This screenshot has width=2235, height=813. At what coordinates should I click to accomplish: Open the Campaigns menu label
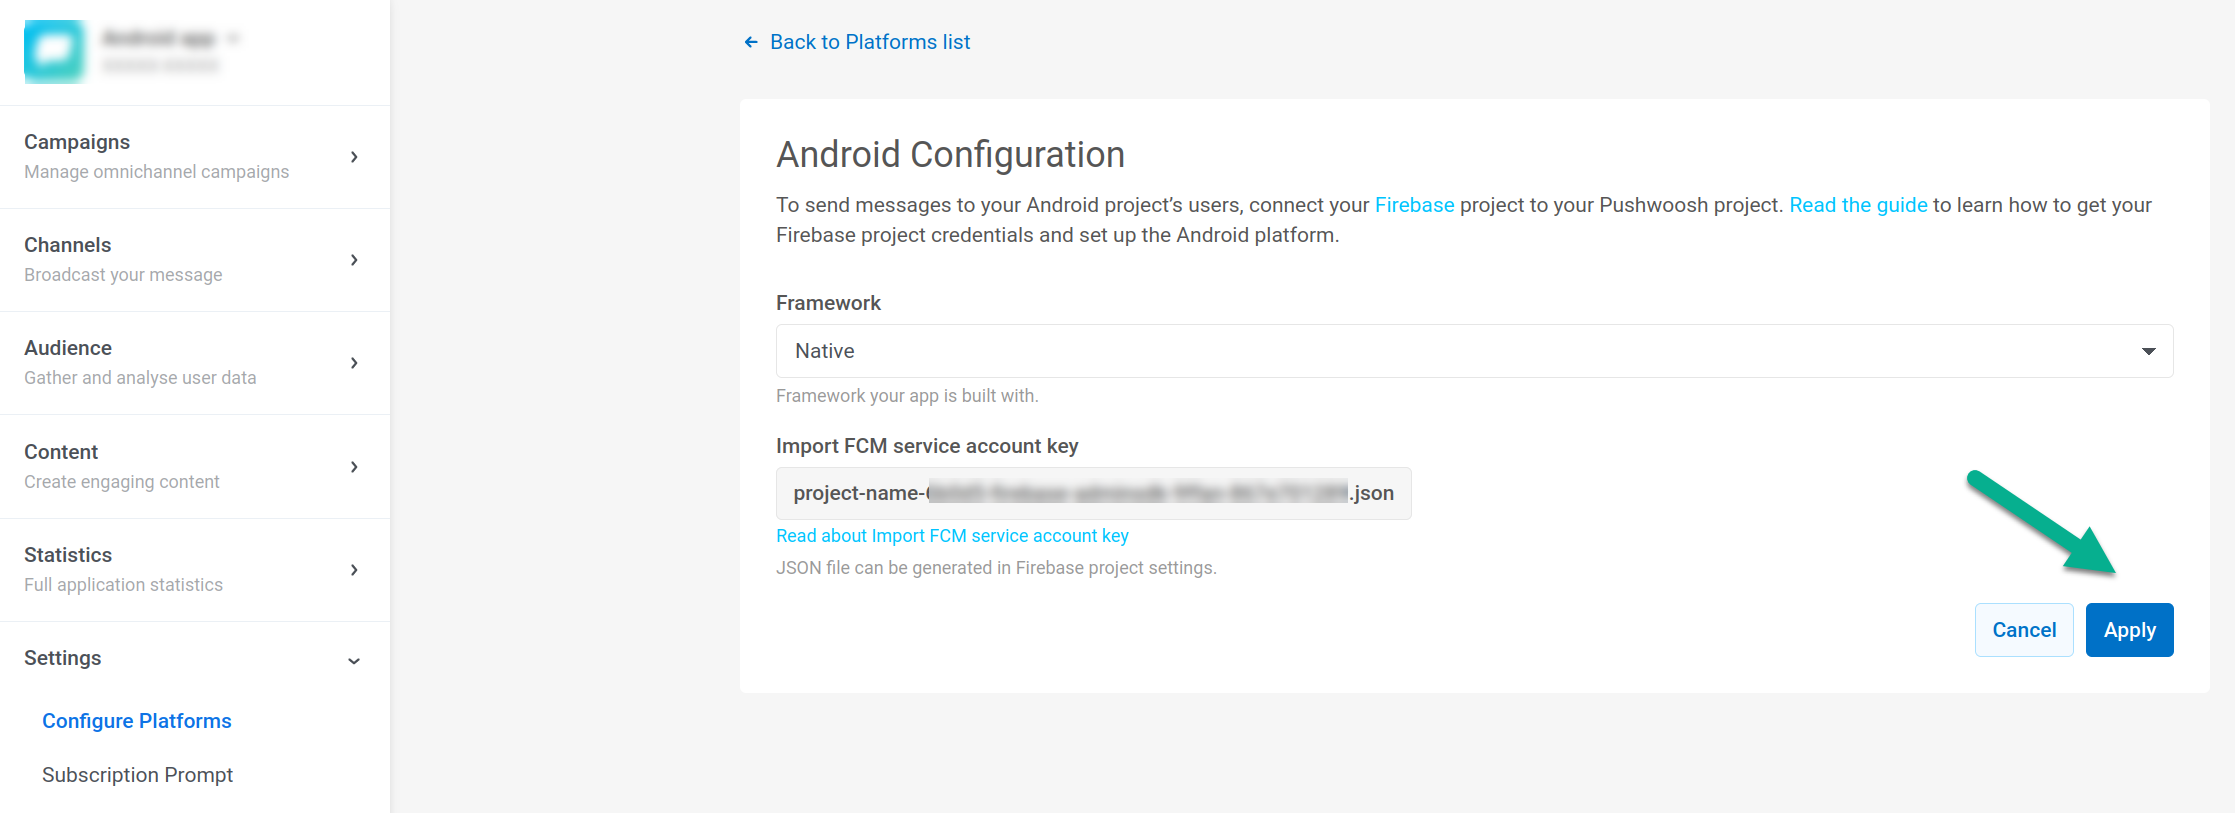coord(77,142)
